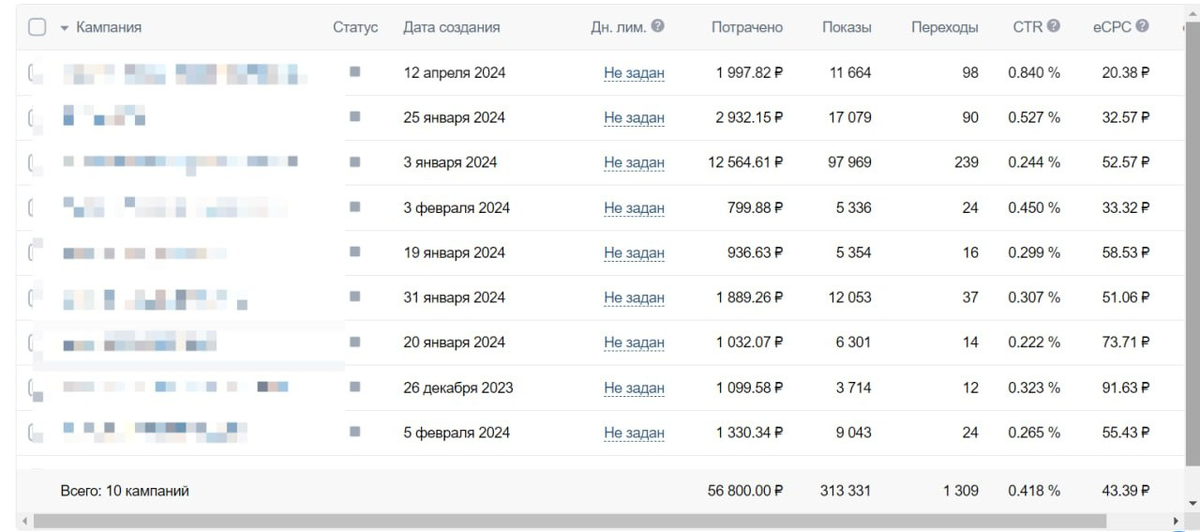Image resolution: width=1200 pixels, height=532 pixels.
Task: Select total CTR 0.418 %
Action: (x=1034, y=491)
